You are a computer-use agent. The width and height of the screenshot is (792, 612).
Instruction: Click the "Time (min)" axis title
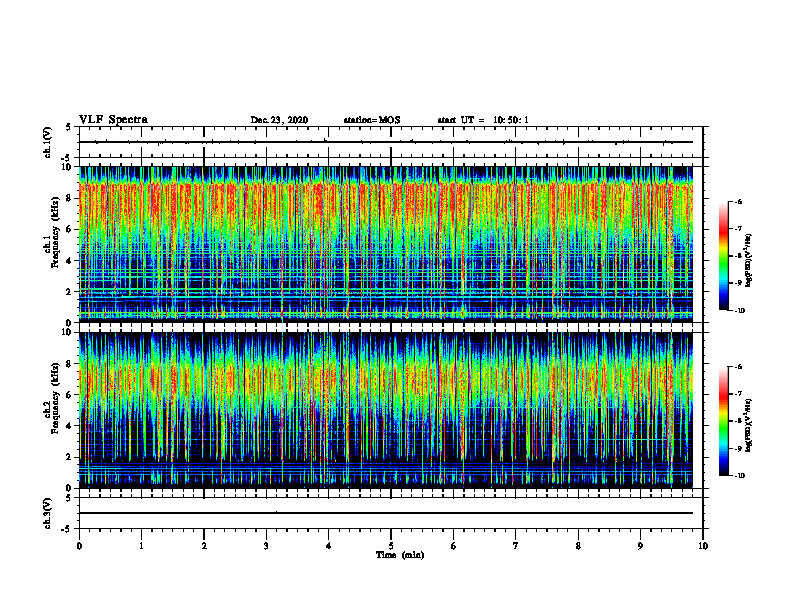400,555
